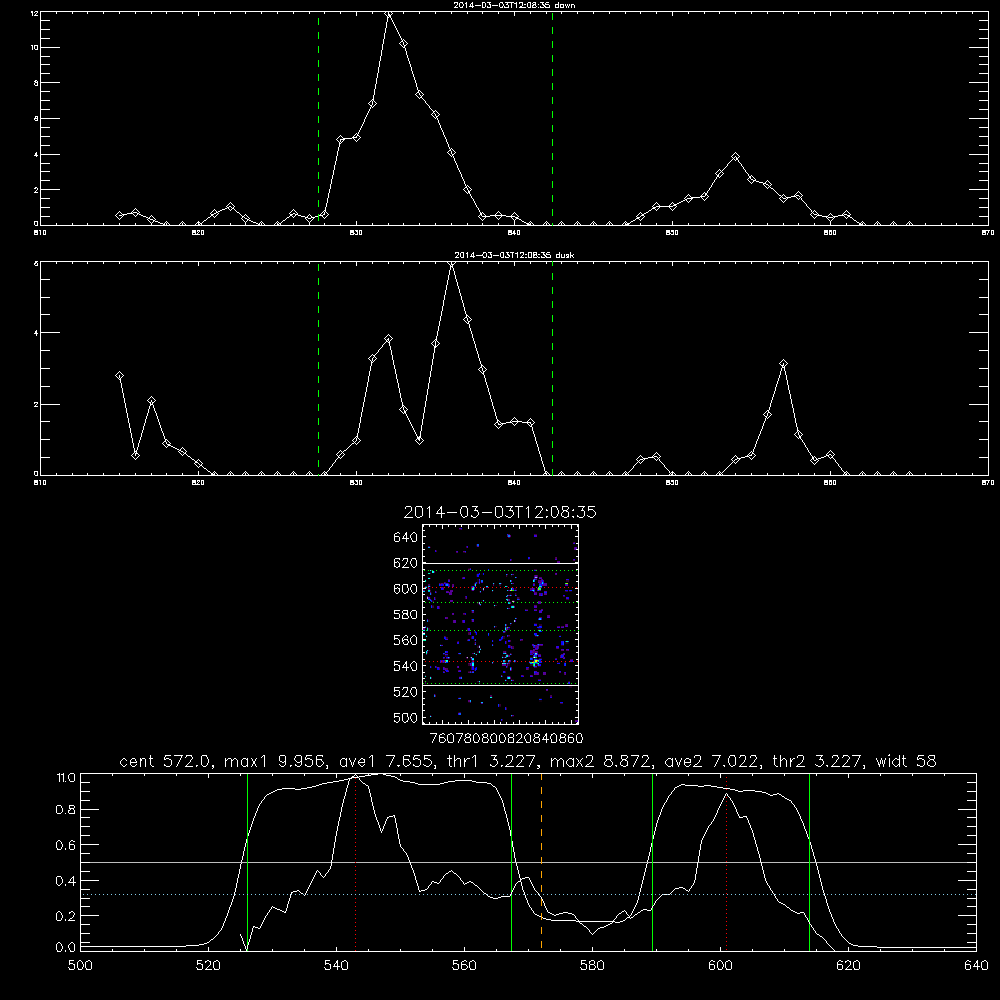Viewport: 1000px width, 1000px height.
Task: Click the 540 x-axis label of bottom plot
Action: (336, 966)
